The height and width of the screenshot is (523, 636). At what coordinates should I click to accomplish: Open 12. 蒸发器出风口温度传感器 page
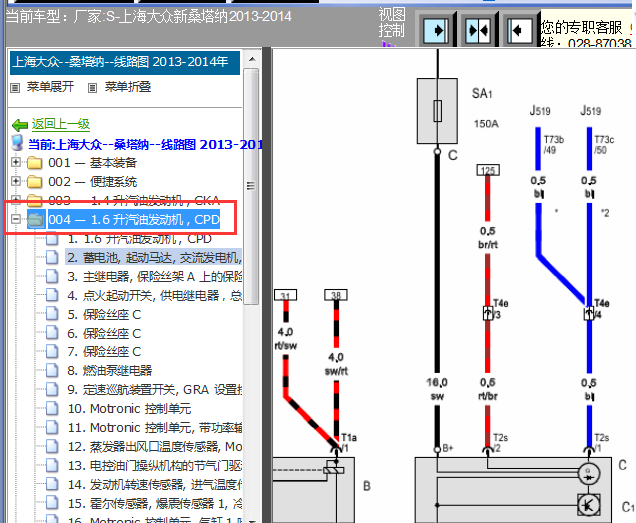click(155, 446)
